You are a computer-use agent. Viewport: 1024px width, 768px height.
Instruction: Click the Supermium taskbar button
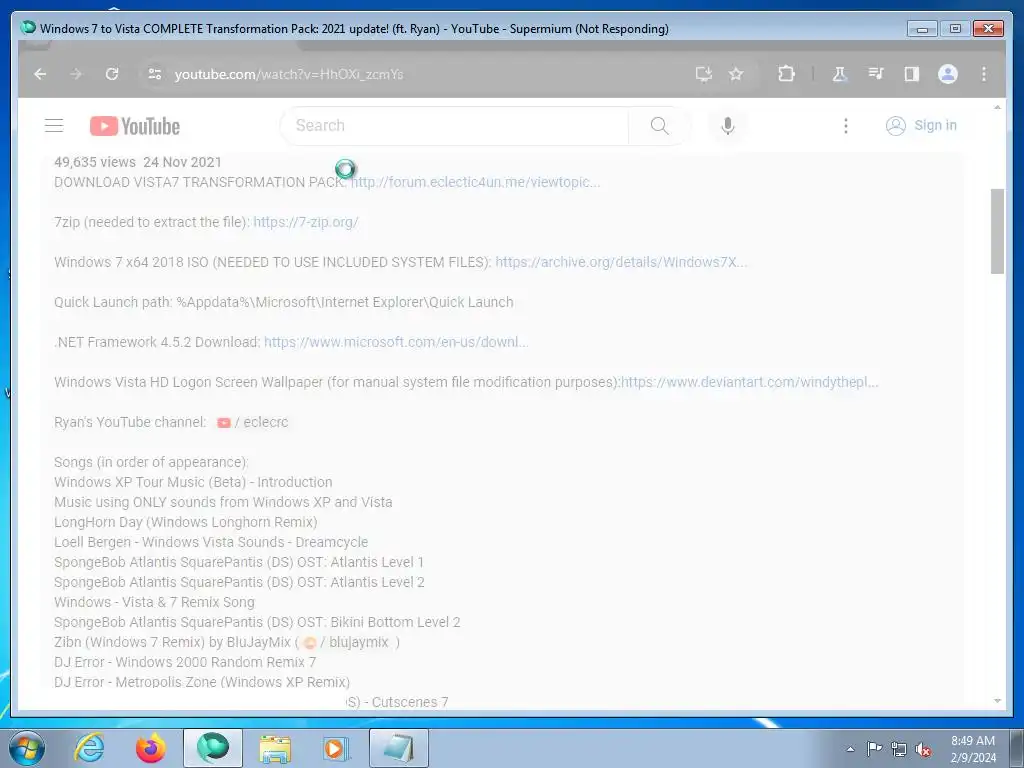coord(213,748)
